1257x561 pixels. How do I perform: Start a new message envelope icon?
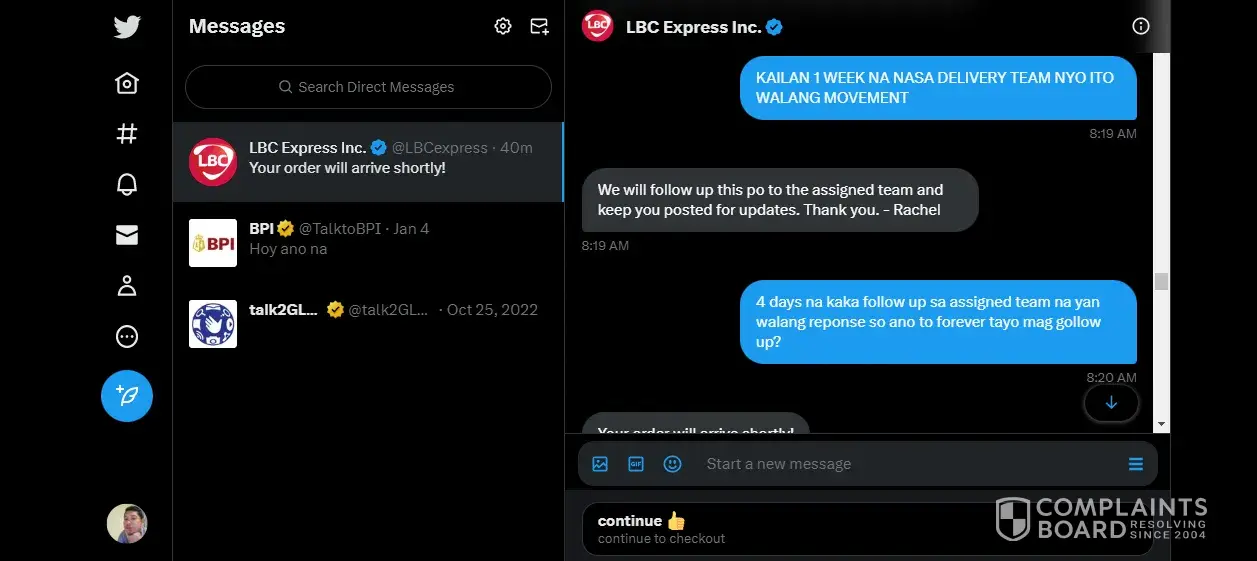[x=539, y=27]
